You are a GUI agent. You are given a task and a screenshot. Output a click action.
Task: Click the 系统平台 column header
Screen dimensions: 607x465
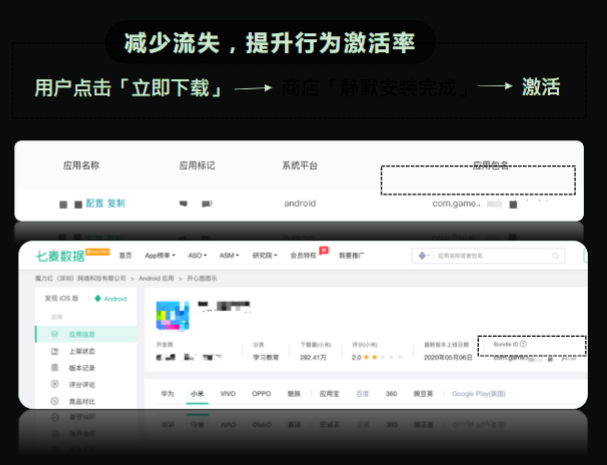tap(300, 166)
